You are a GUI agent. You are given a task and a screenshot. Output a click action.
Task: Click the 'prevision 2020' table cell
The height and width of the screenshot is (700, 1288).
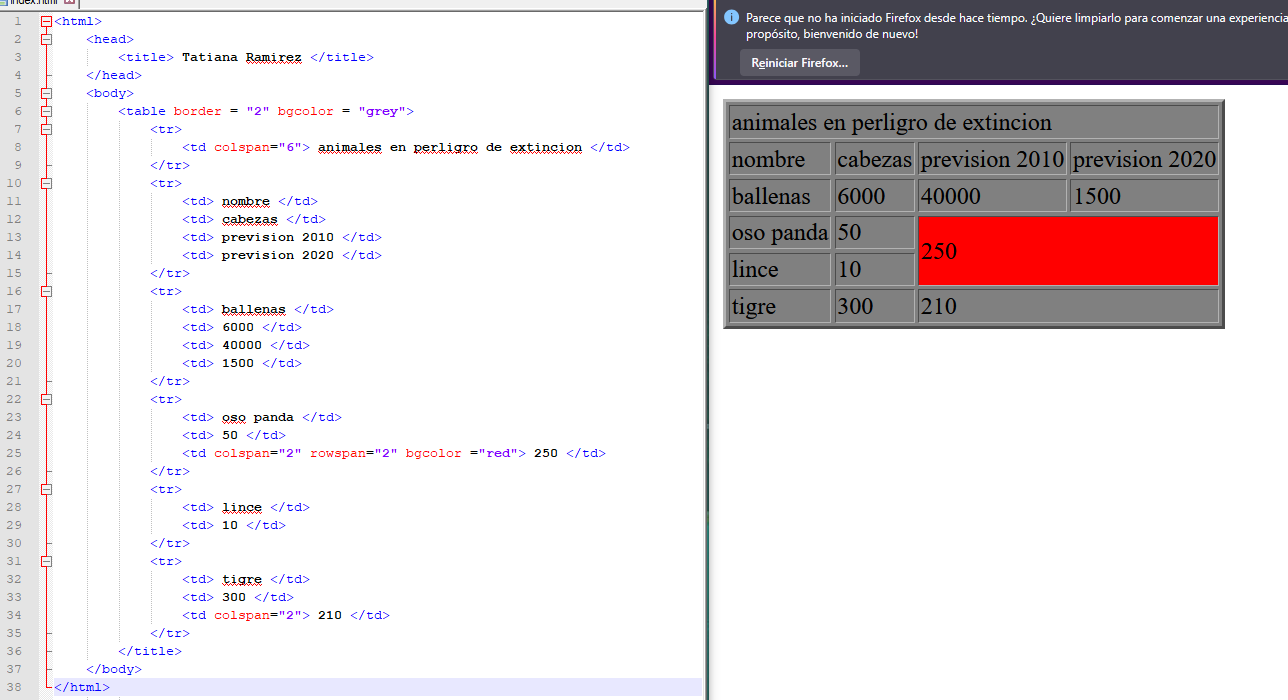tap(1144, 159)
